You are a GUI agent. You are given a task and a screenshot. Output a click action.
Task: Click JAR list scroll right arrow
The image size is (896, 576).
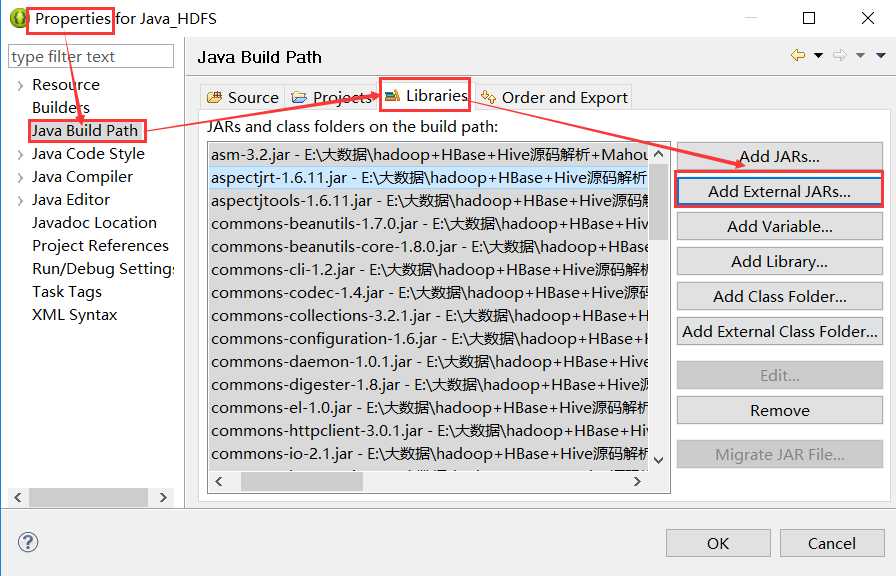(x=638, y=481)
